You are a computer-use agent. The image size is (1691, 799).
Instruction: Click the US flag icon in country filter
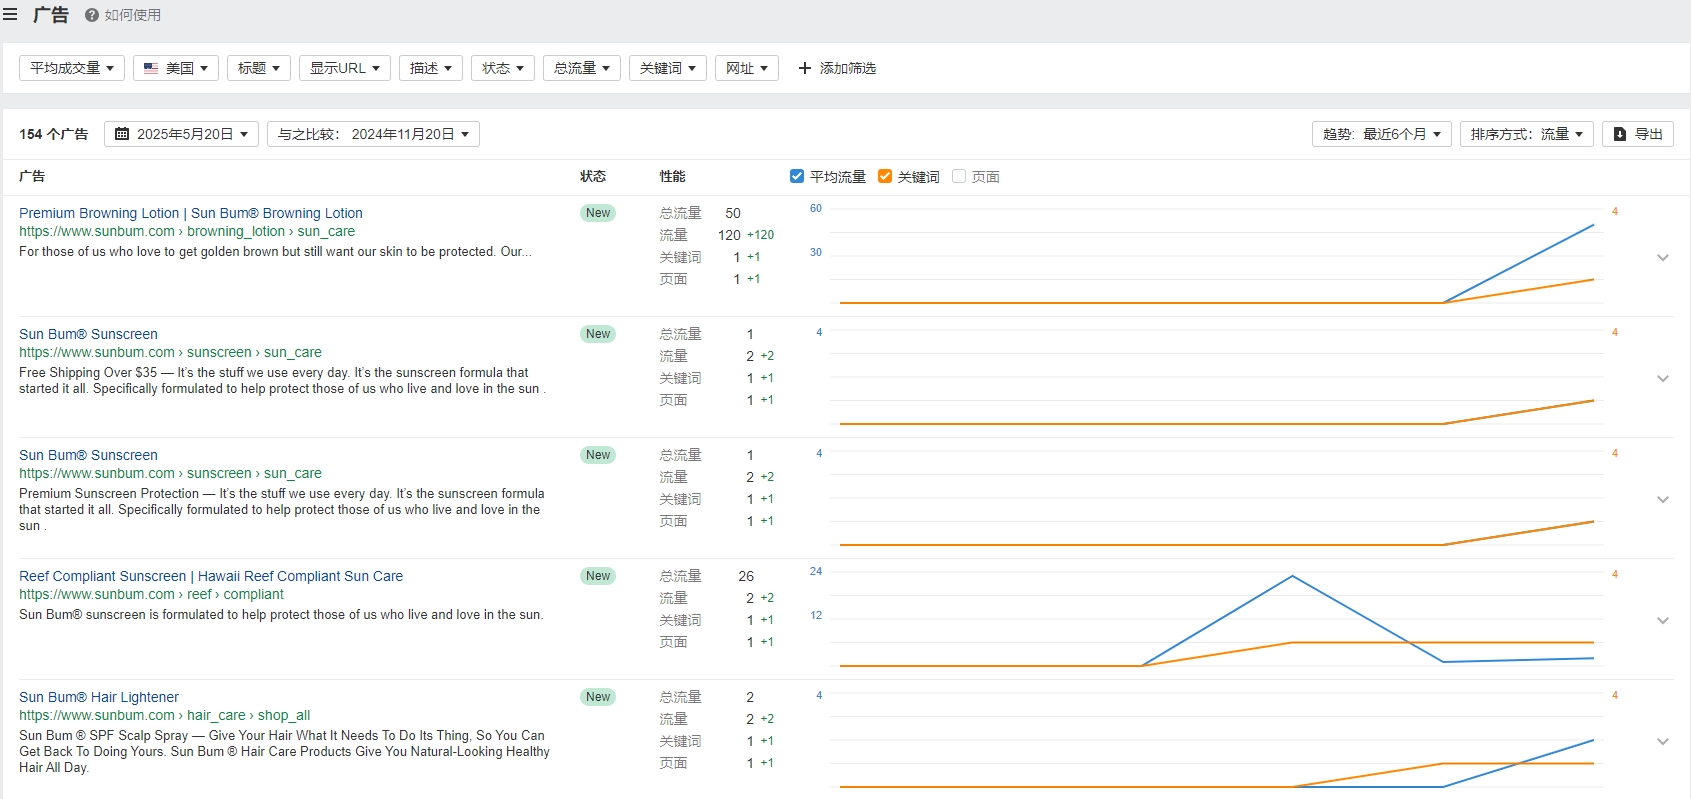pos(151,68)
